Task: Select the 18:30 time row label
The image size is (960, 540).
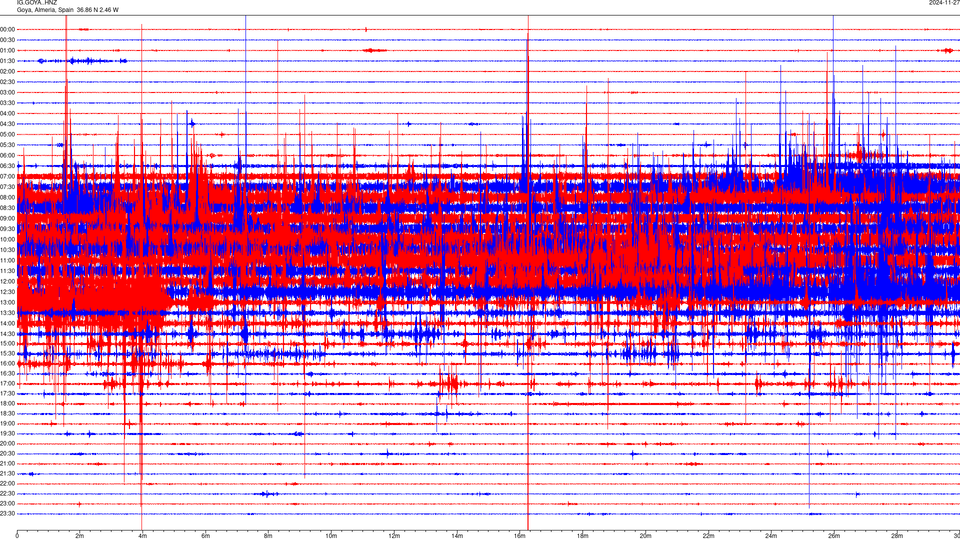Action: 7,413
